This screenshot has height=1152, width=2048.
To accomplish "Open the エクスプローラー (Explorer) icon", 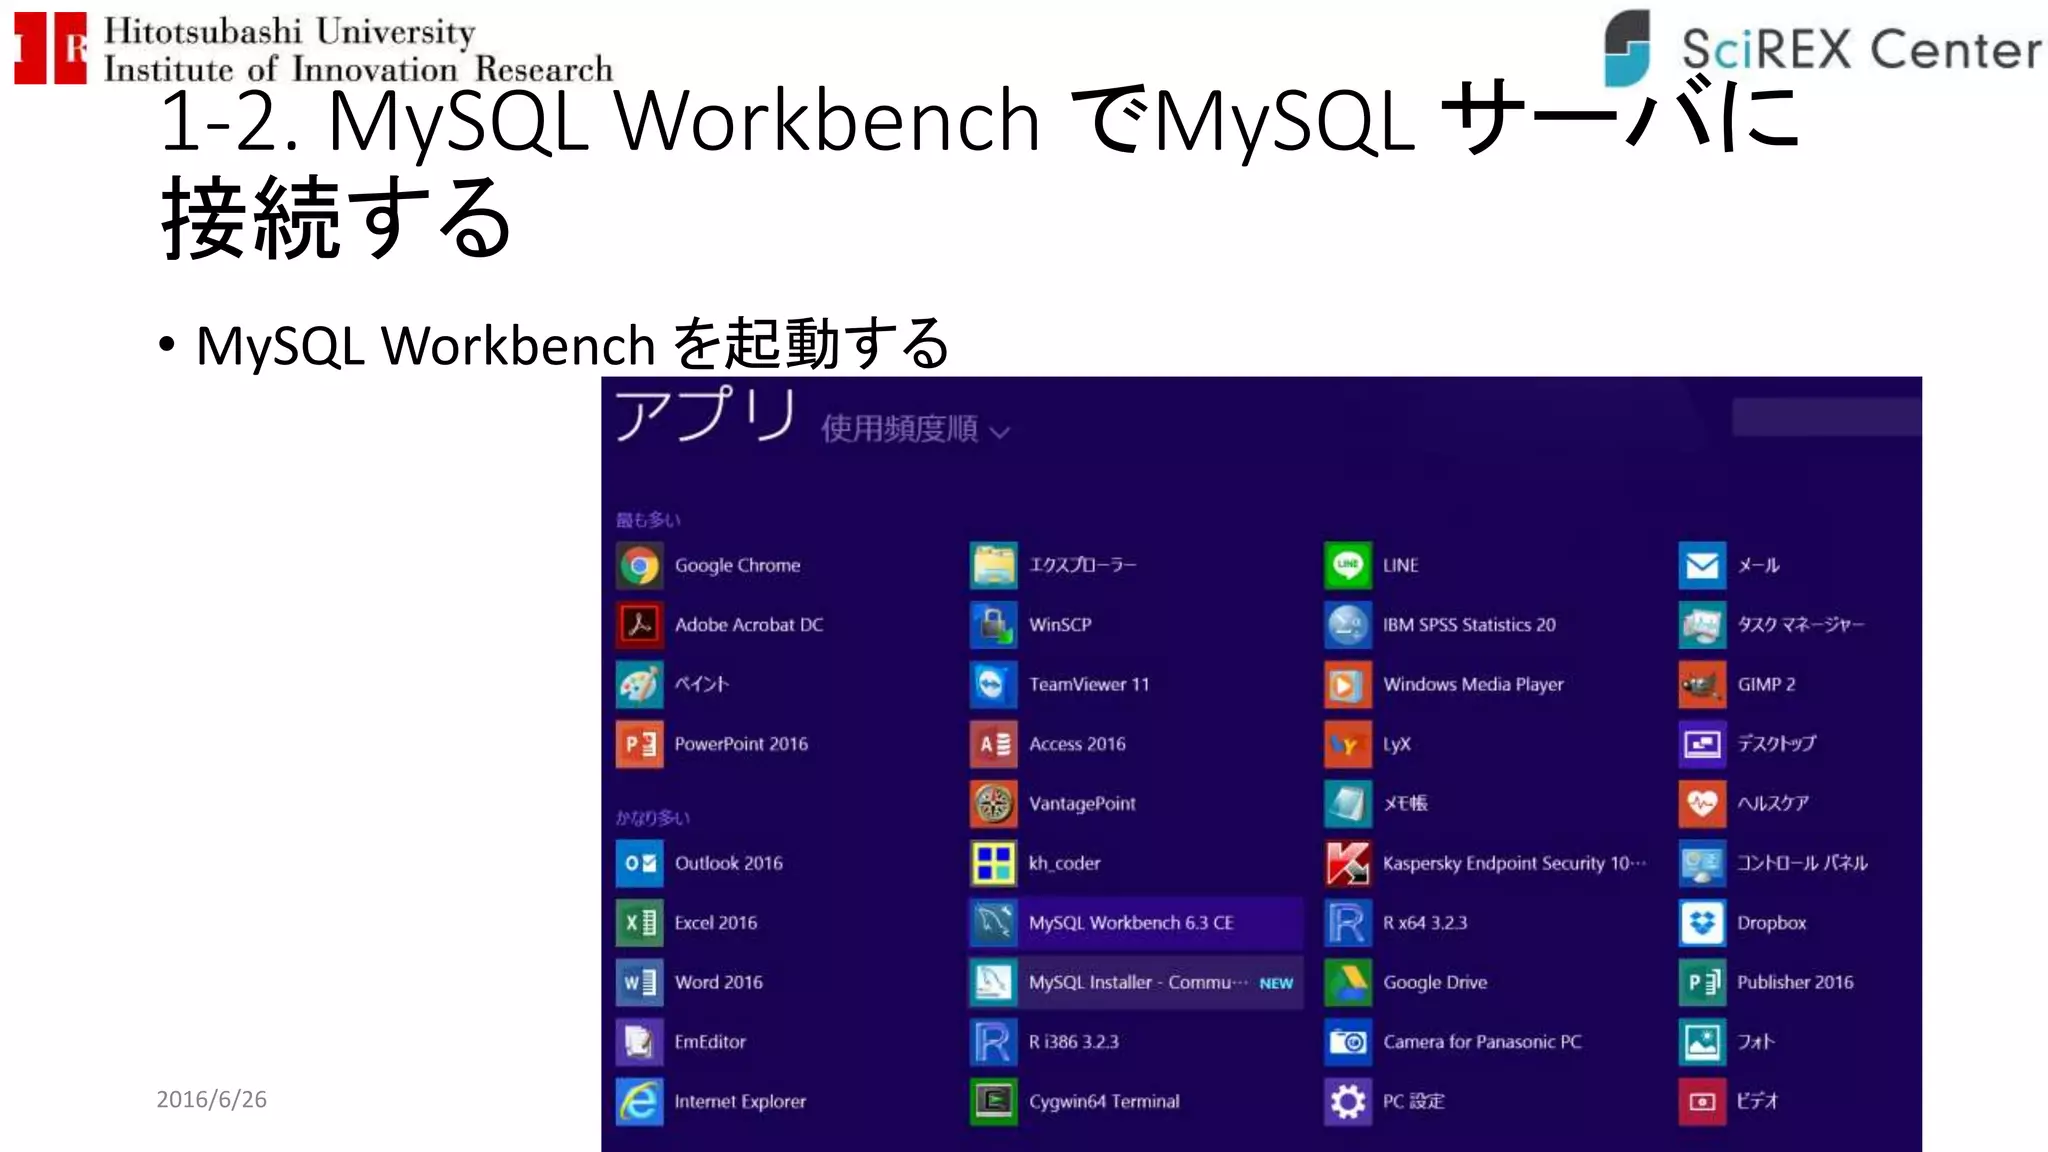I will 993,566.
